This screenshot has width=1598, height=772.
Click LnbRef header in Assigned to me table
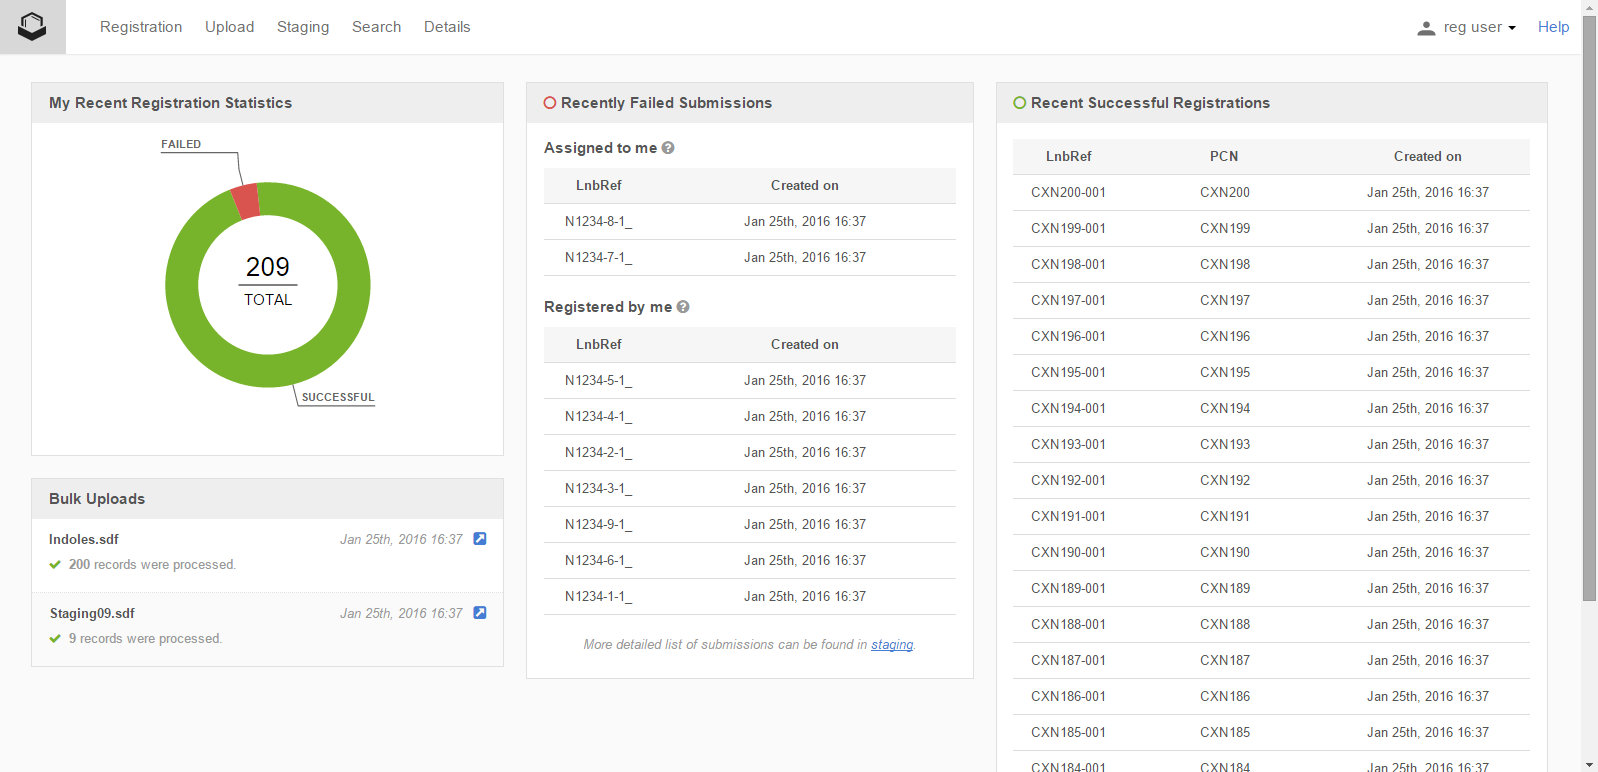(x=599, y=185)
